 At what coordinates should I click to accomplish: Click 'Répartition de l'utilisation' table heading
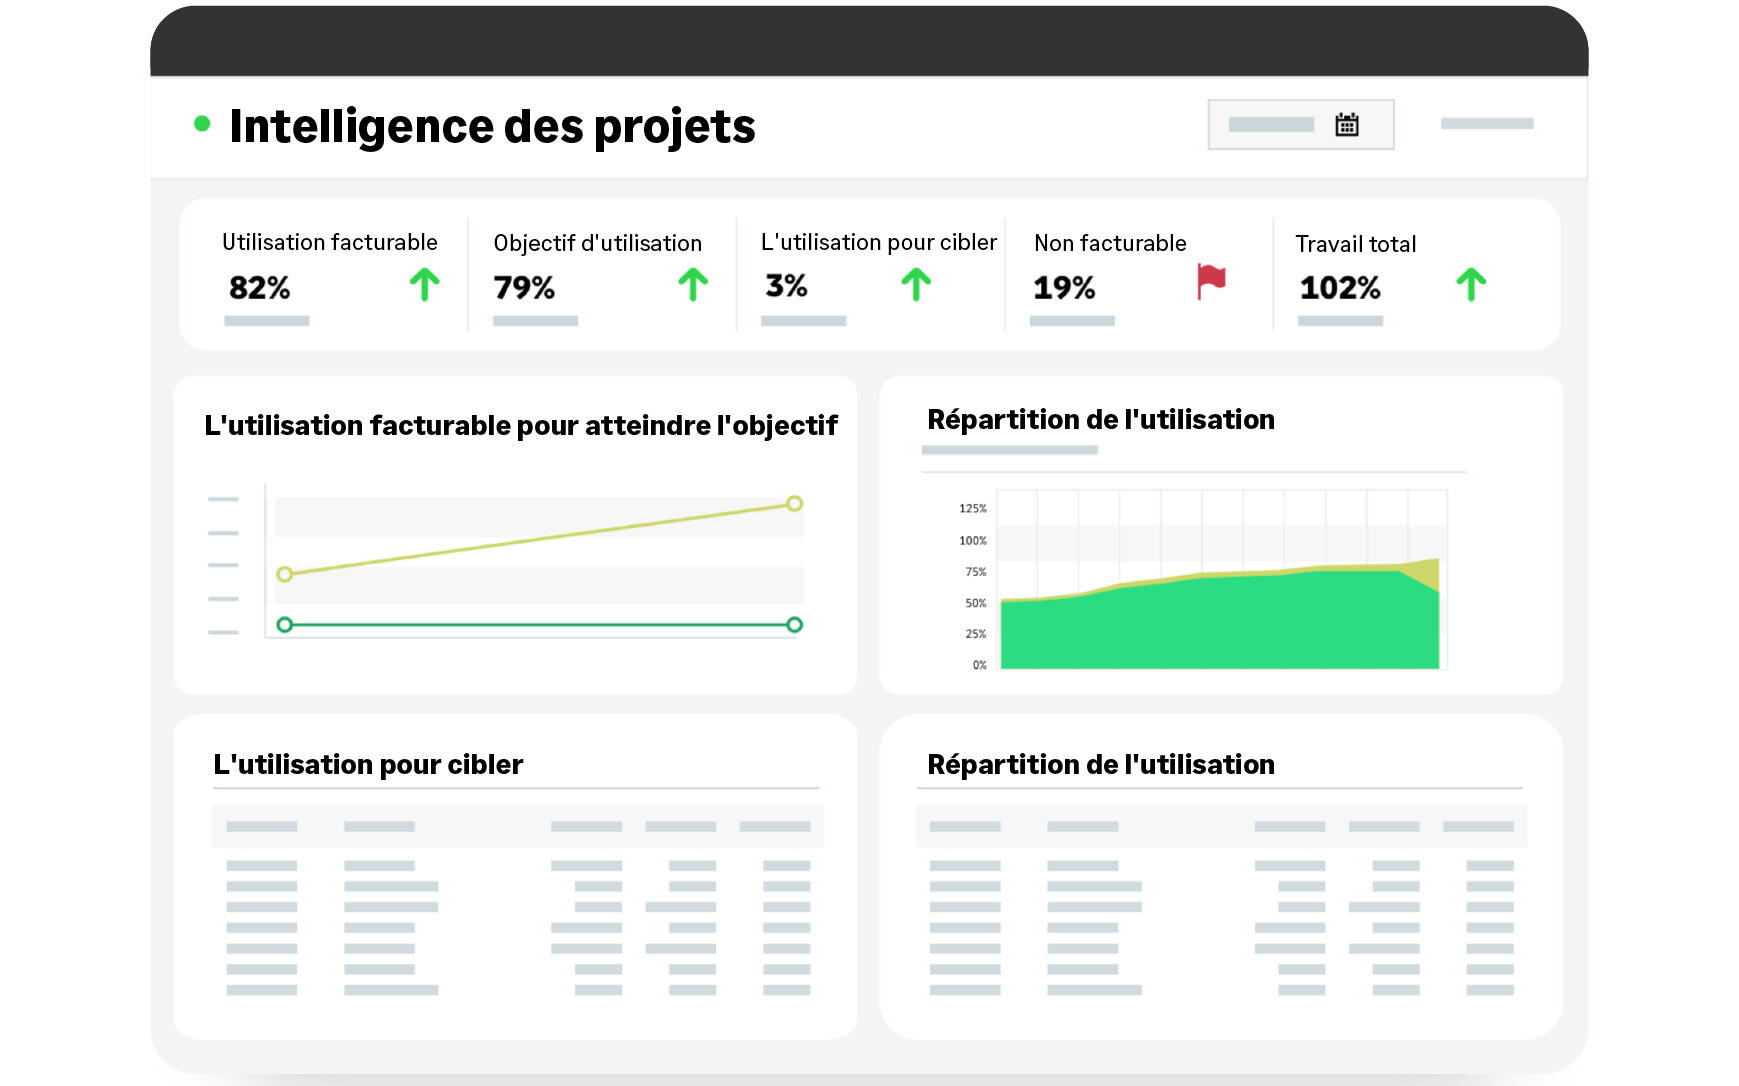(1101, 765)
